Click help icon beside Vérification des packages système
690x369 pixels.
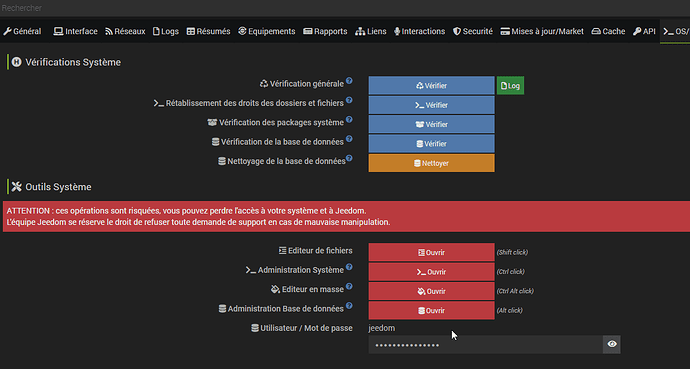tap(349, 120)
